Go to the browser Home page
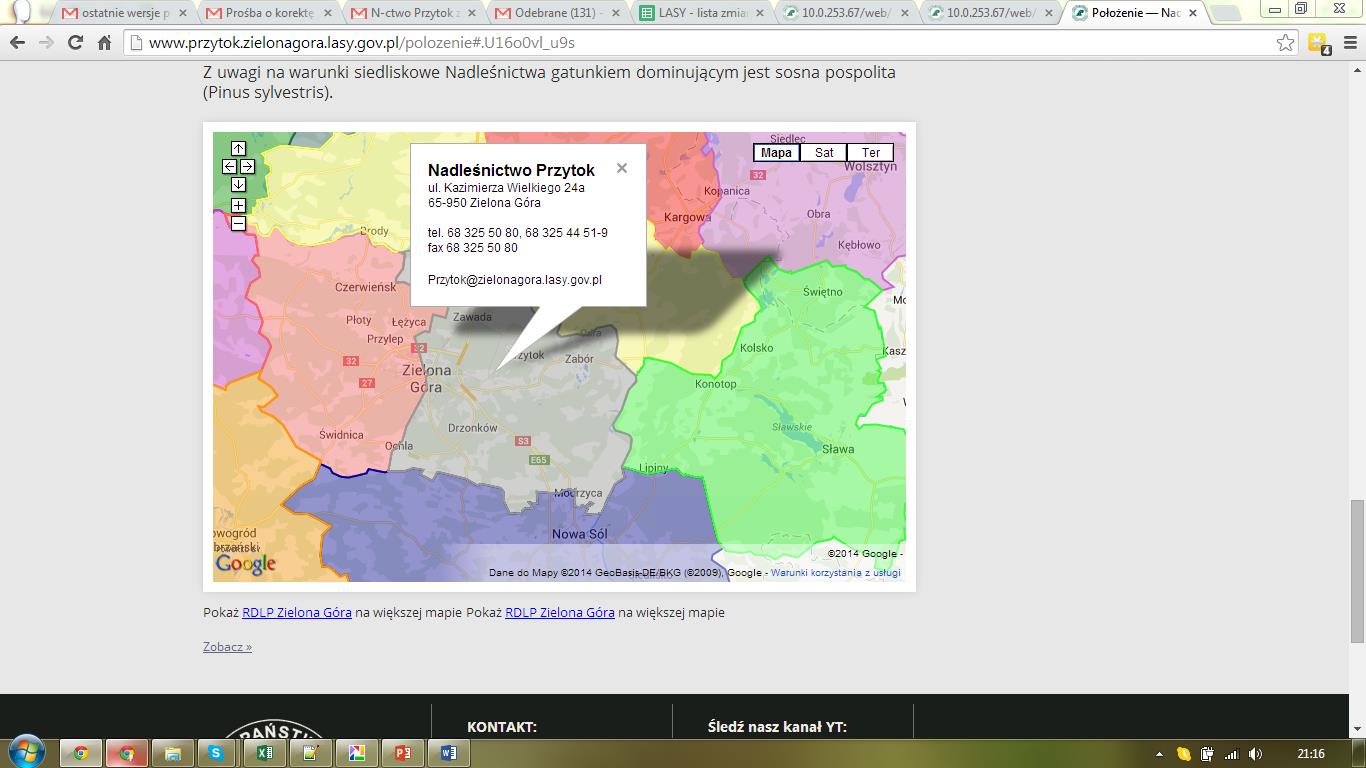 coord(104,43)
